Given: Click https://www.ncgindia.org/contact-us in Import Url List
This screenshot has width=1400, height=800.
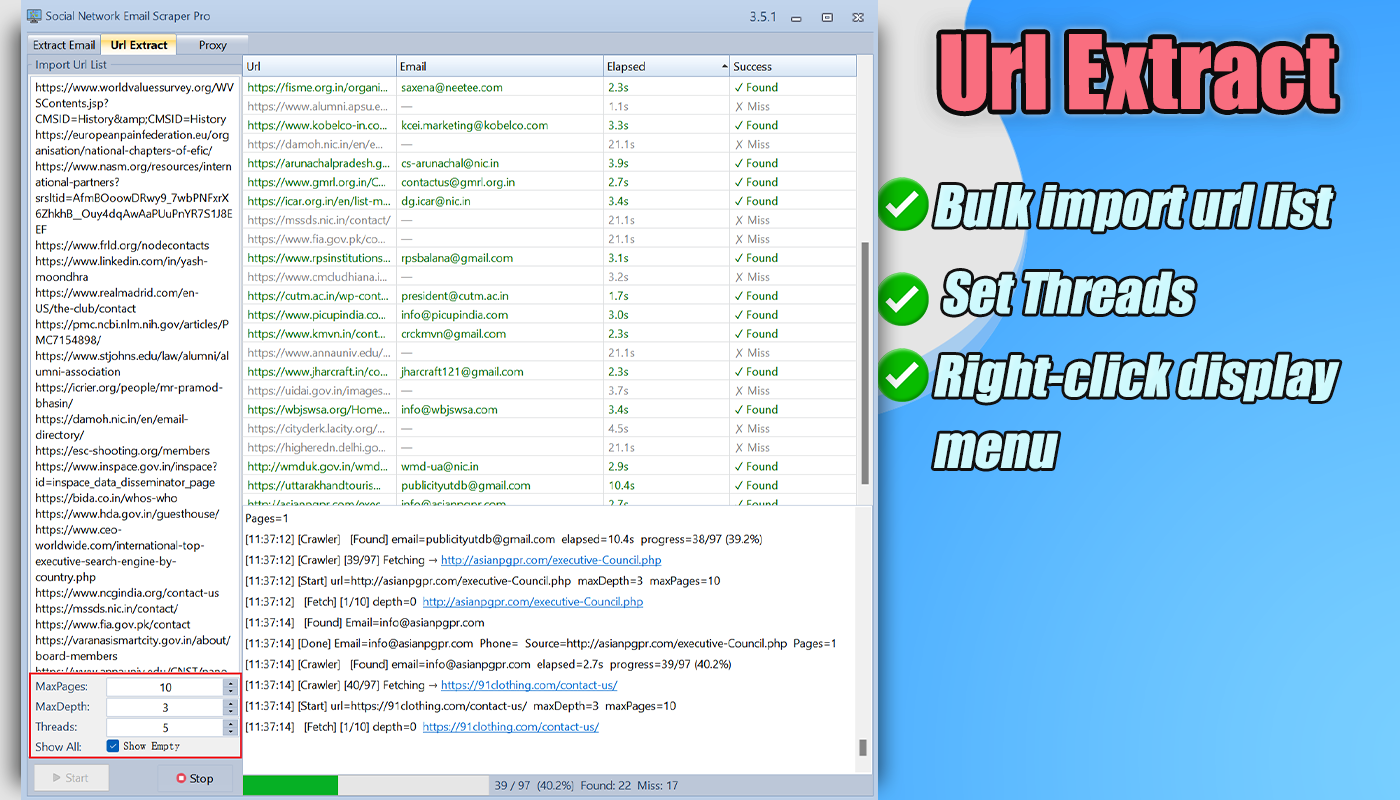Looking at the screenshot, I should pos(127,593).
